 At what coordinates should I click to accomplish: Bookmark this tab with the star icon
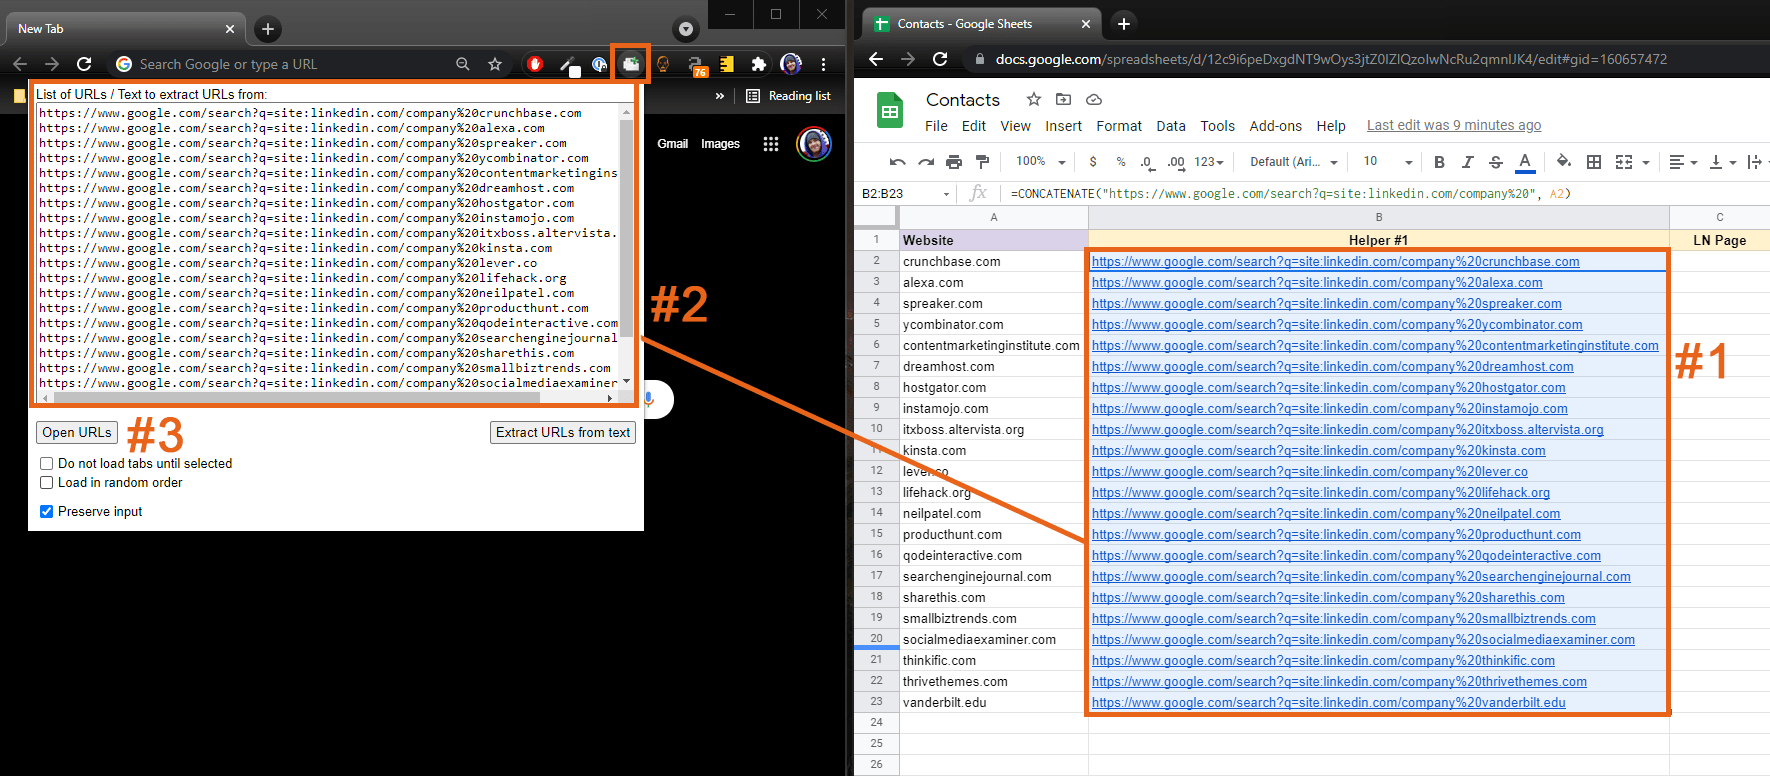pos(495,64)
